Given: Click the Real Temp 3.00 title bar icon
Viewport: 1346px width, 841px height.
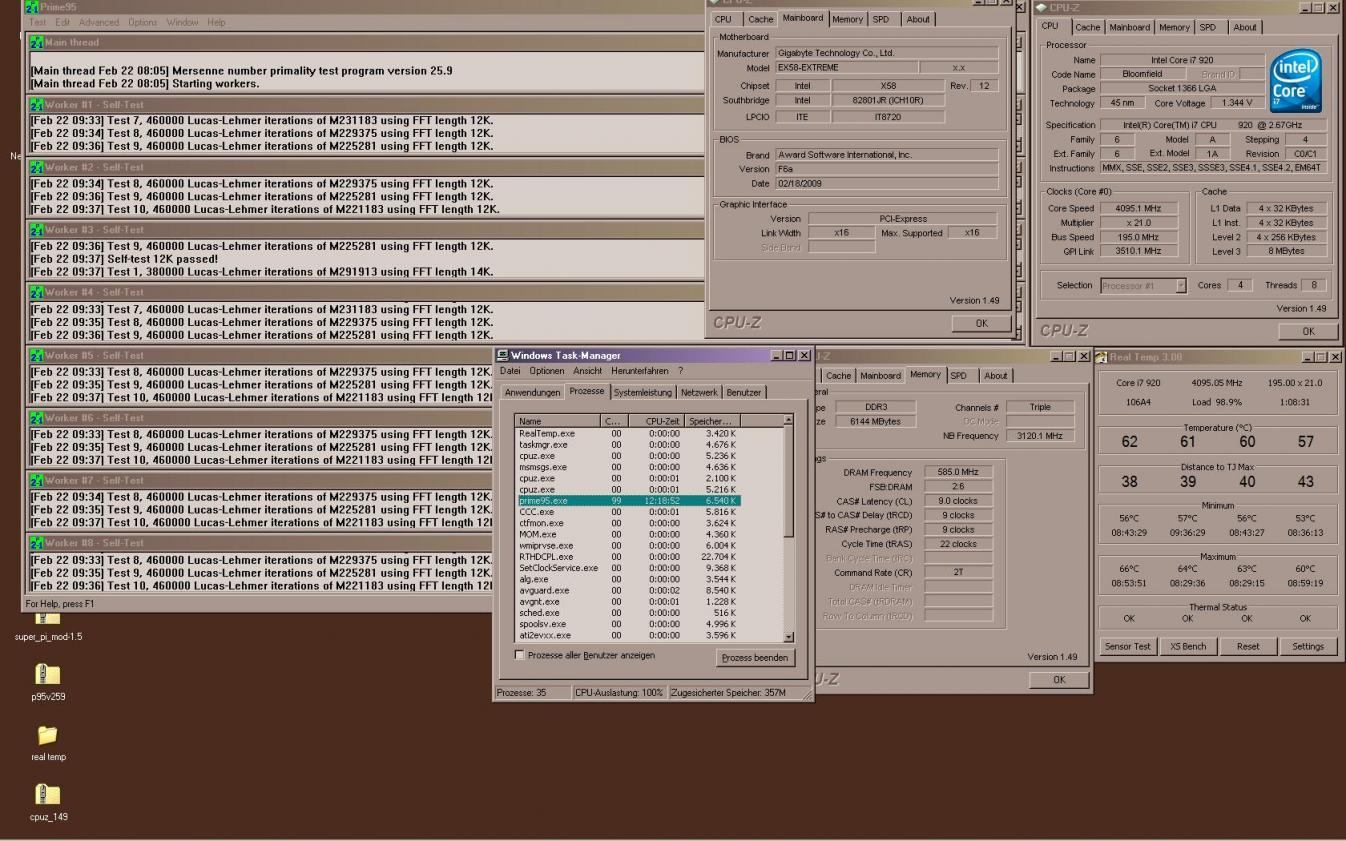Looking at the screenshot, I should pyautogui.click(x=1102, y=356).
